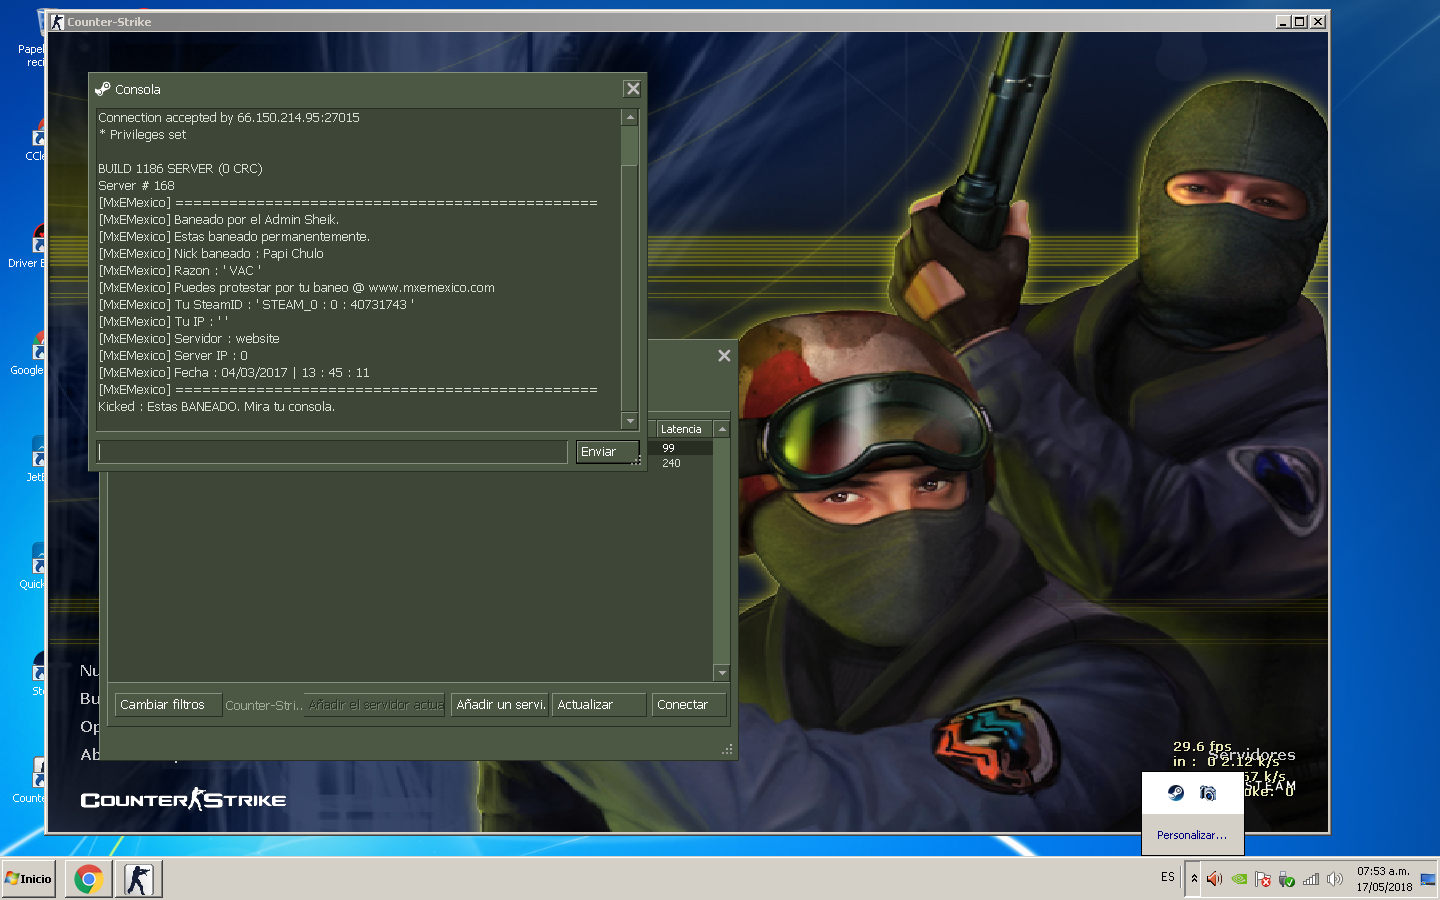Click "Razon : ' VAC '" line
The height and width of the screenshot is (900, 1440).
tap(180, 271)
